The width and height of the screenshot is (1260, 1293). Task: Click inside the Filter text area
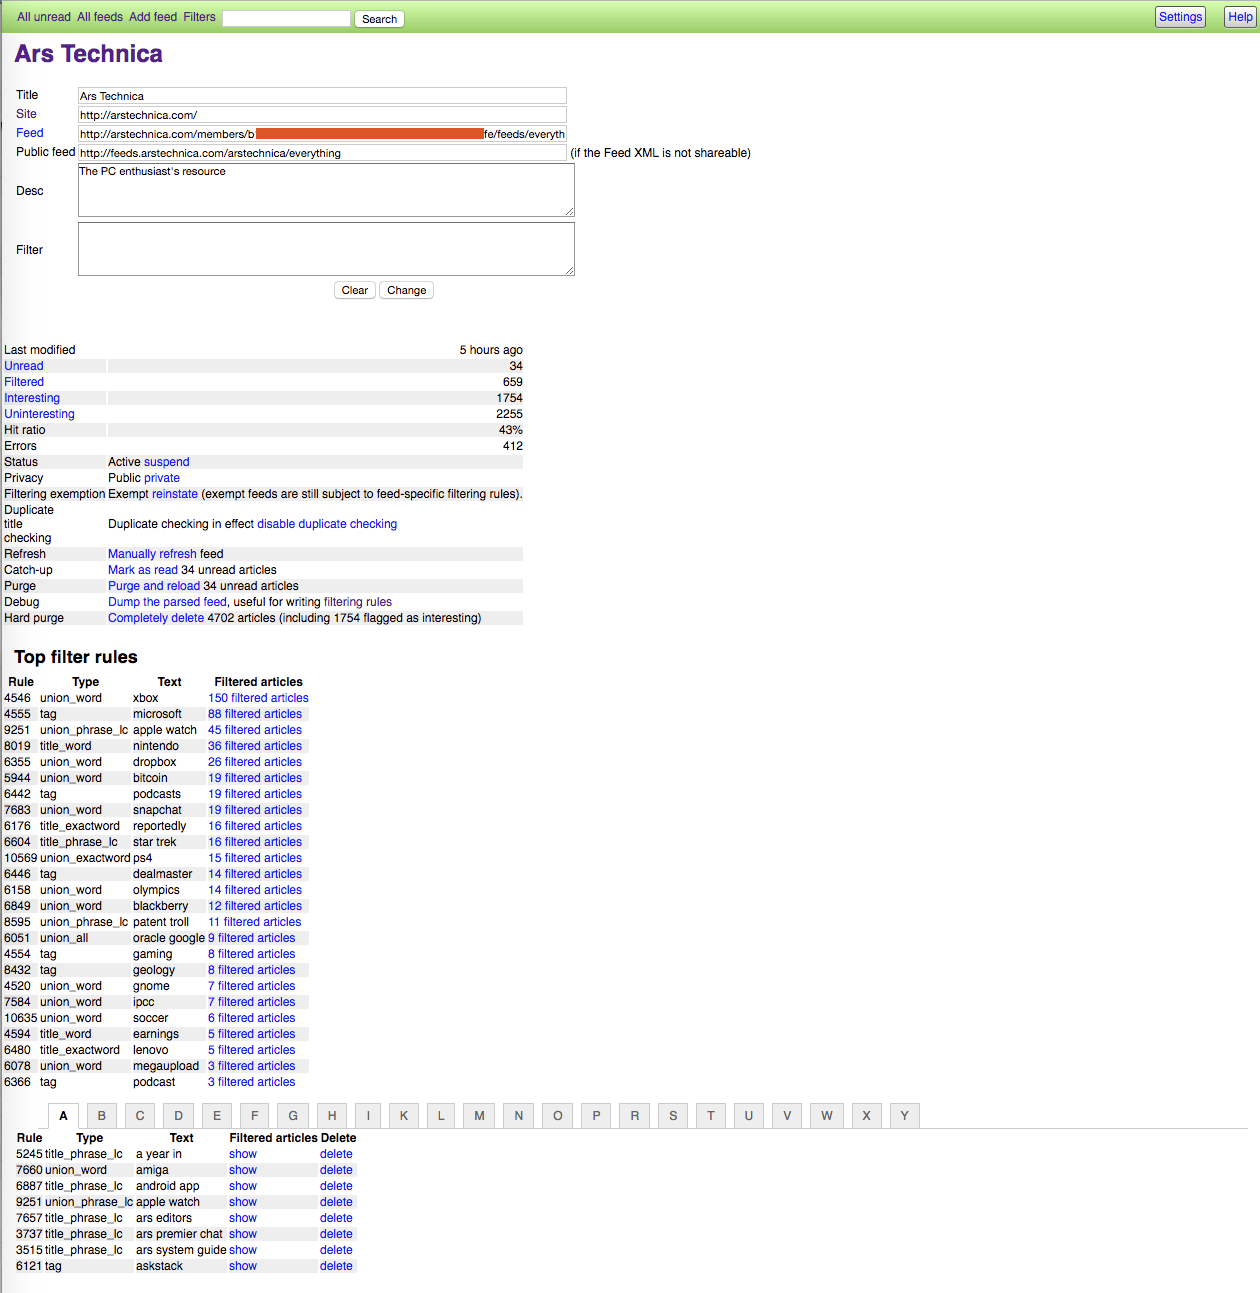point(326,248)
